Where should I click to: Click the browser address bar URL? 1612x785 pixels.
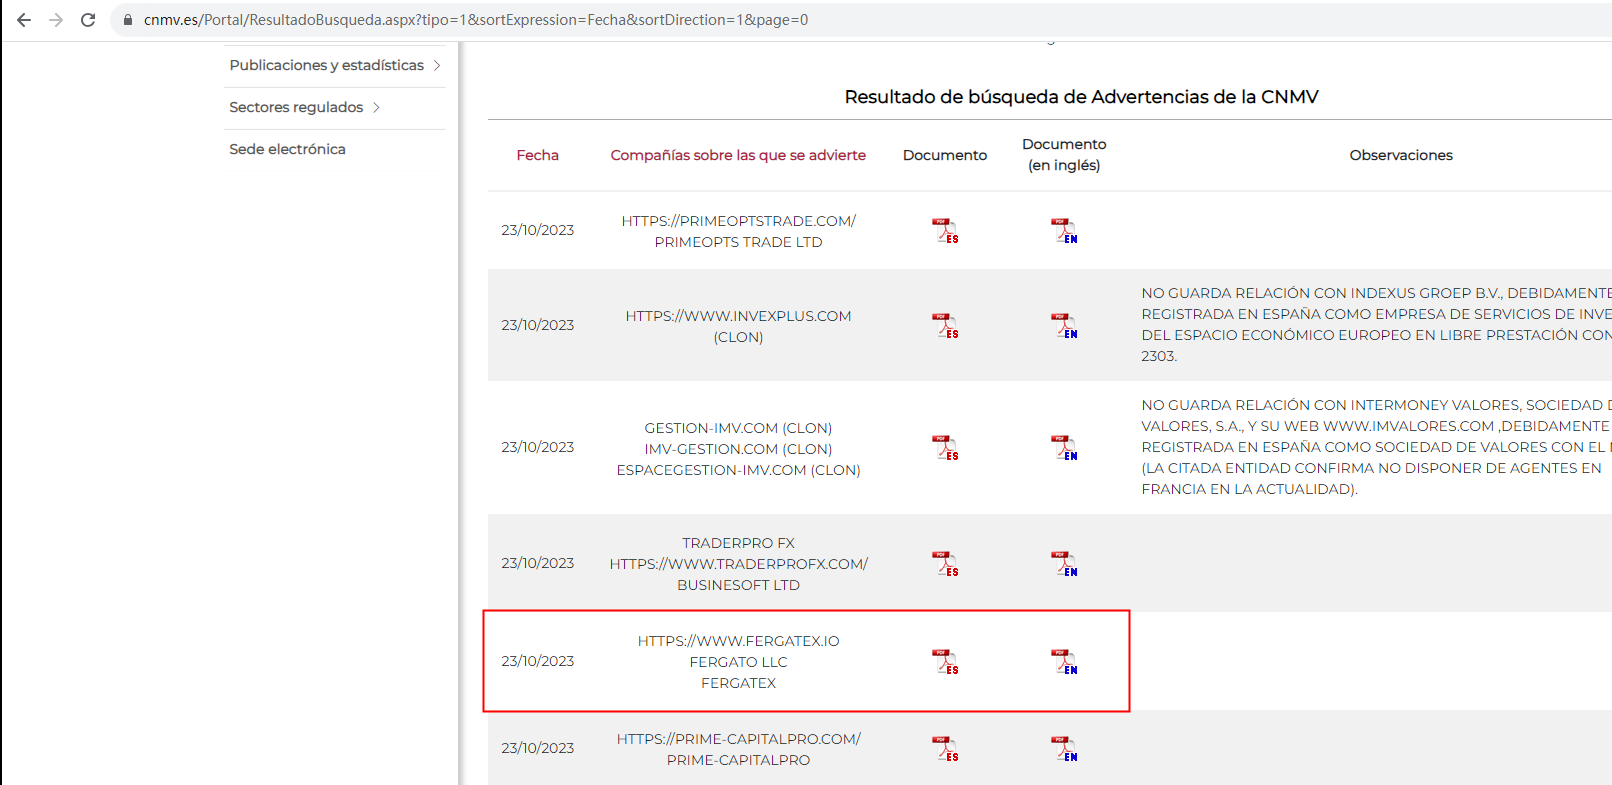tap(476, 20)
